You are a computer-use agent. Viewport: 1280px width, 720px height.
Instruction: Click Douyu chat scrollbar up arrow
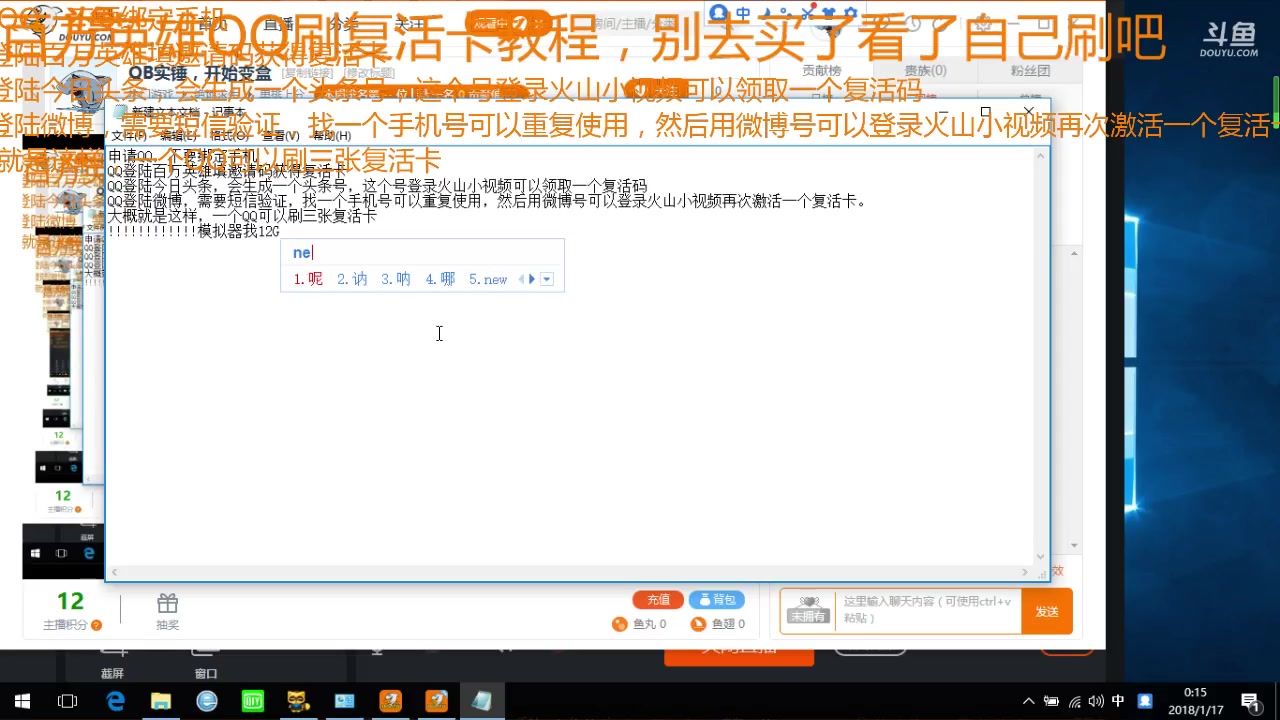click(1075, 254)
